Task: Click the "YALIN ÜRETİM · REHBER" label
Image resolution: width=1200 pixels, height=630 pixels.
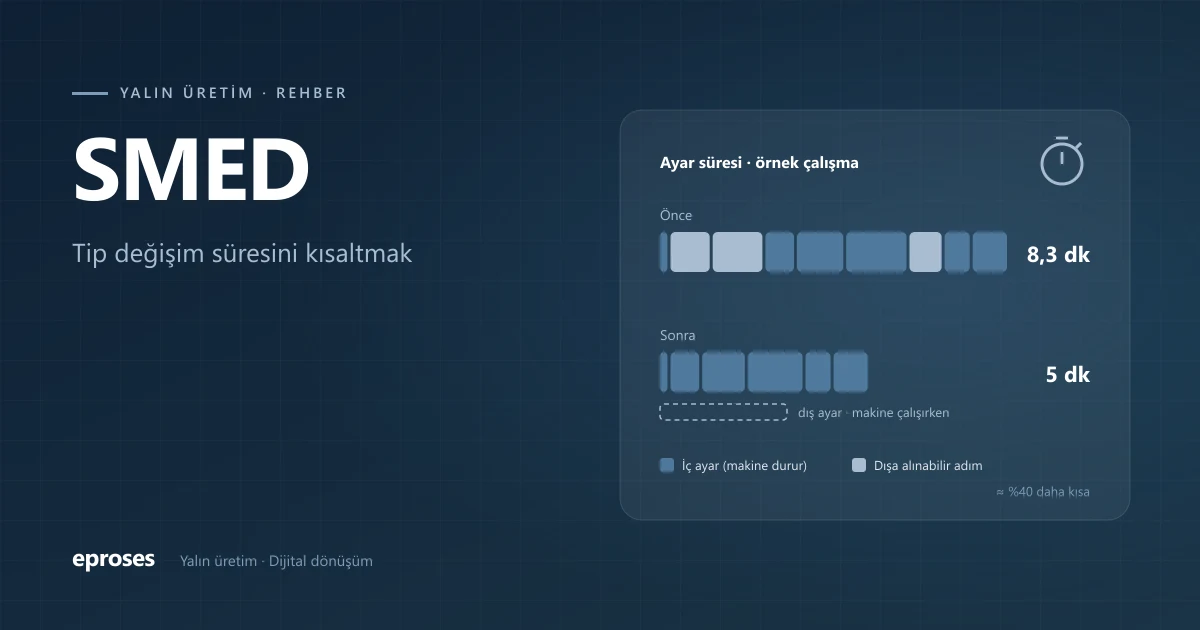Action: (233, 93)
